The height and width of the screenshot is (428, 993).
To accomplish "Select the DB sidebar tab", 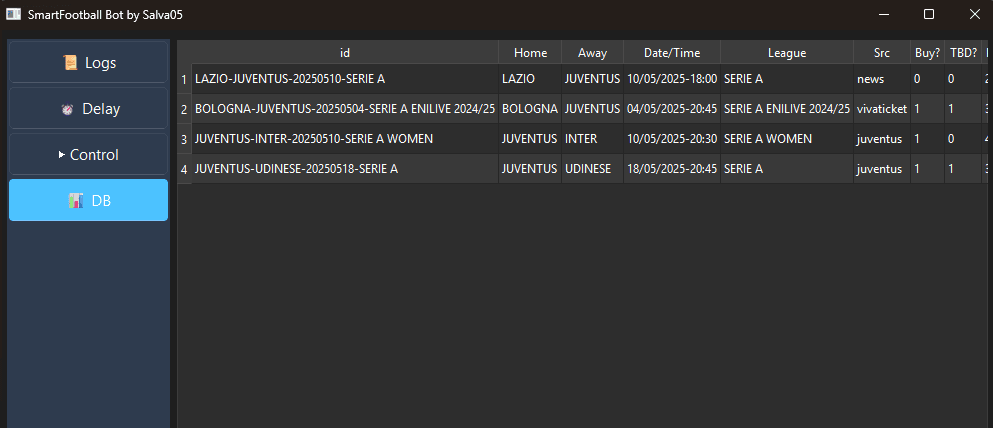I will (x=89, y=201).
